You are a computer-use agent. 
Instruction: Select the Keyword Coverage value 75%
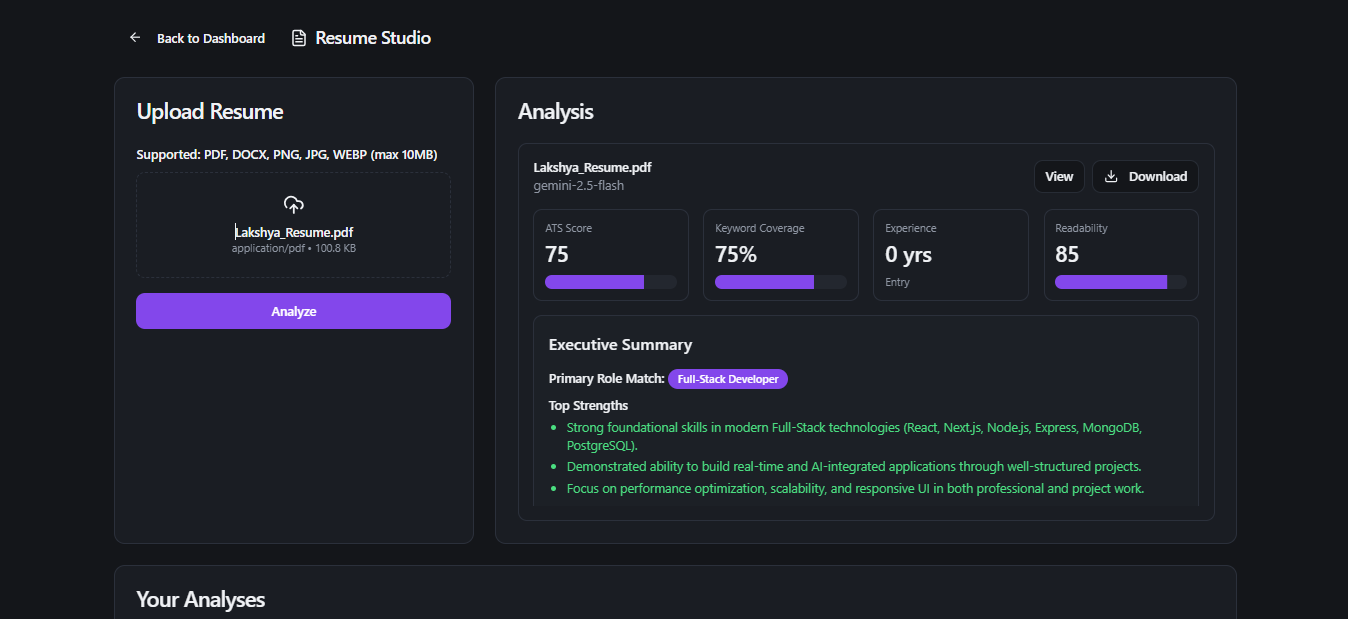pos(736,254)
